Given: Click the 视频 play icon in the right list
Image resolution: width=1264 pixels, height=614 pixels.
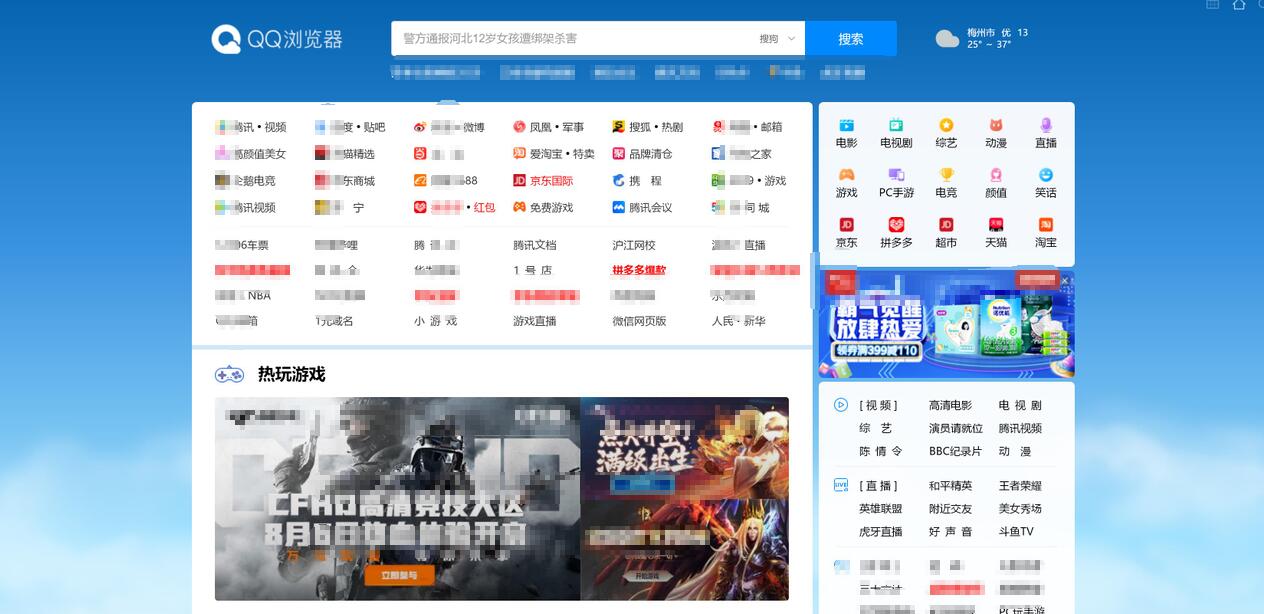Looking at the screenshot, I should tap(841, 405).
